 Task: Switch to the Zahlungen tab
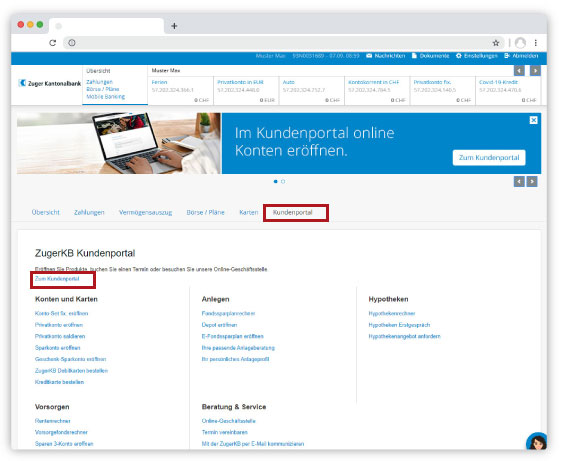[89, 212]
